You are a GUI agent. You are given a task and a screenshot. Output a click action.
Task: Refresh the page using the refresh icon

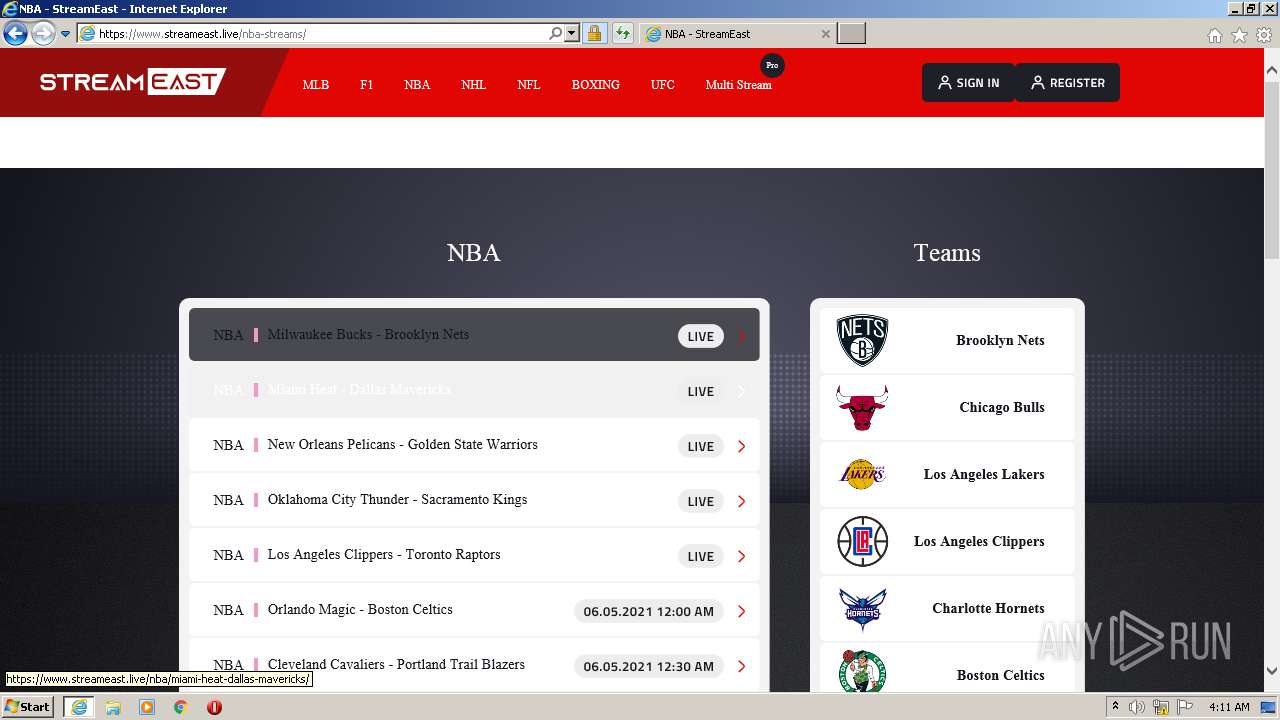click(623, 34)
